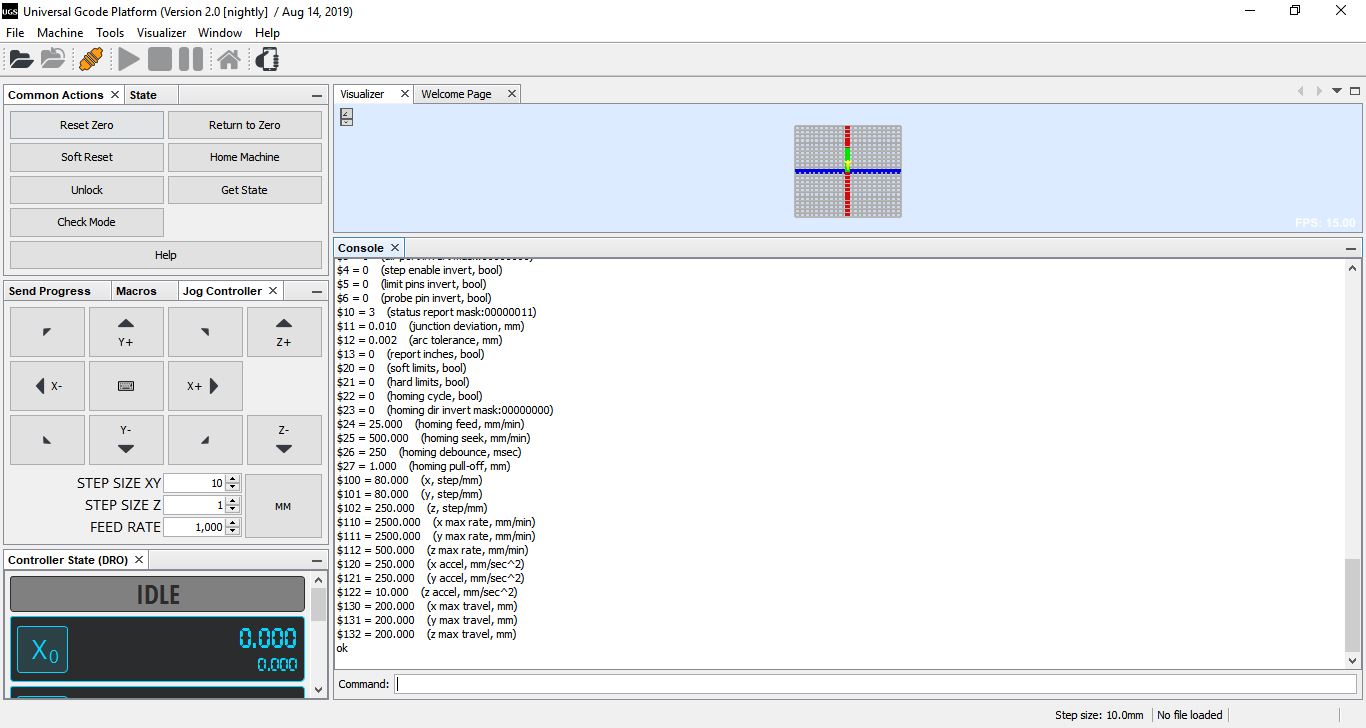Jog diagonally with the up-right arrow button
The height and width of the screenshot is (728, 1366).
(205, 332)
